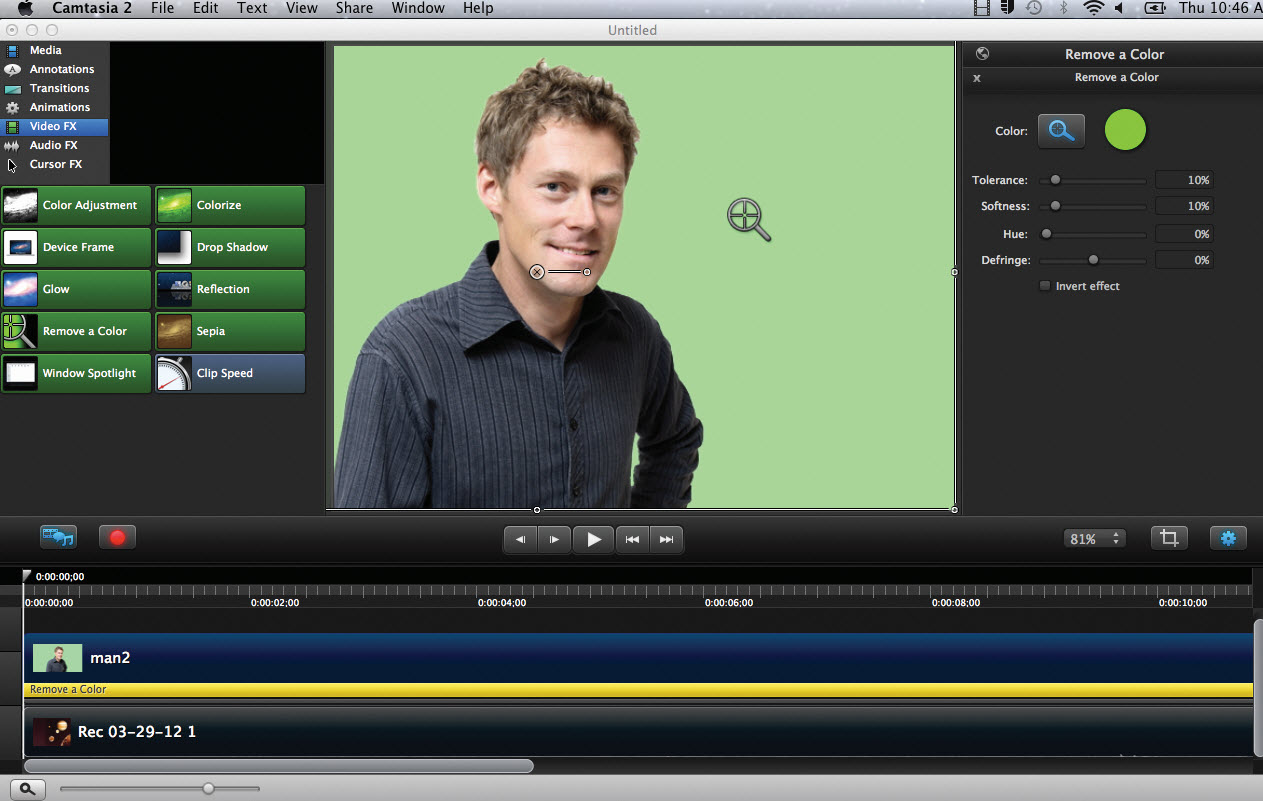
Task: Open the Text menu
Action: pos(252,8)
